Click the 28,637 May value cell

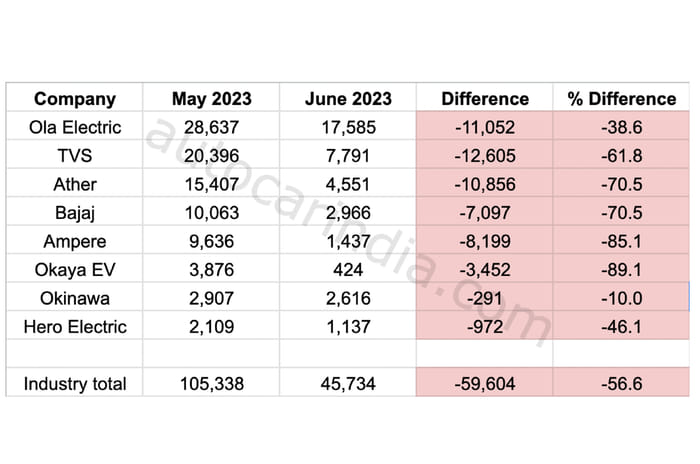click(x=211, y=127)
